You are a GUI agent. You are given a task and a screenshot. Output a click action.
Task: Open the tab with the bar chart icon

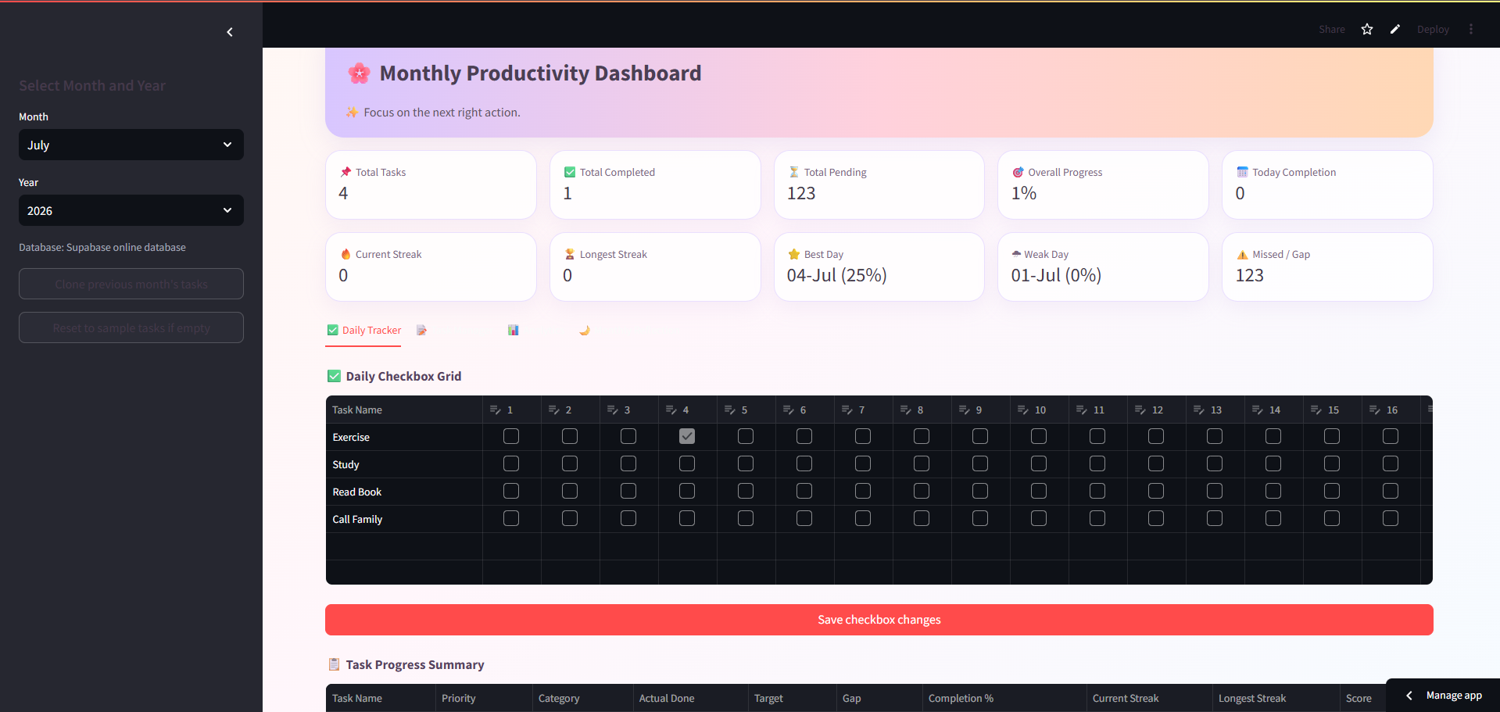tap(513, 330)
